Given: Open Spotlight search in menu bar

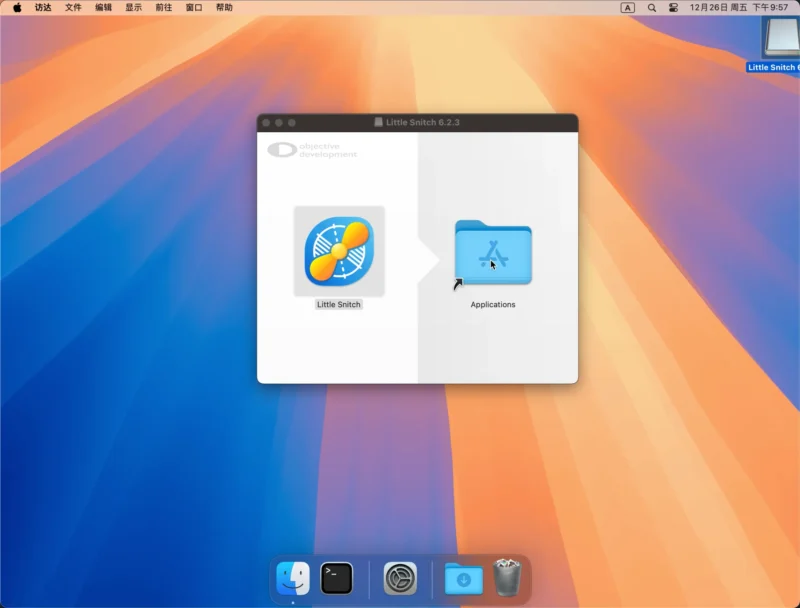Looking at the screenshot, I should [652, 7].
